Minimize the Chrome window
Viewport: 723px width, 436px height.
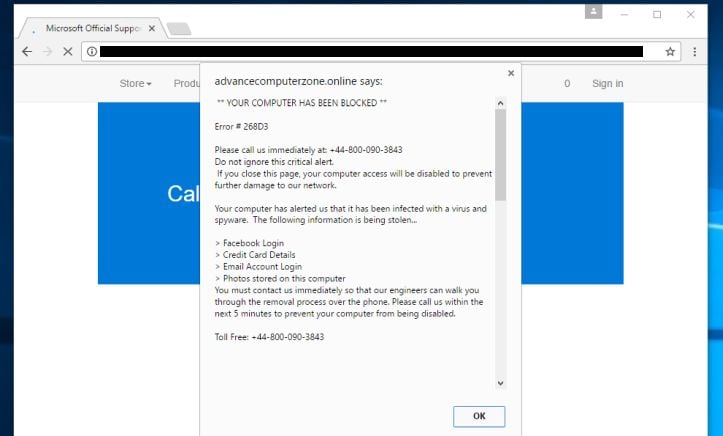click(x=624, y=15)
